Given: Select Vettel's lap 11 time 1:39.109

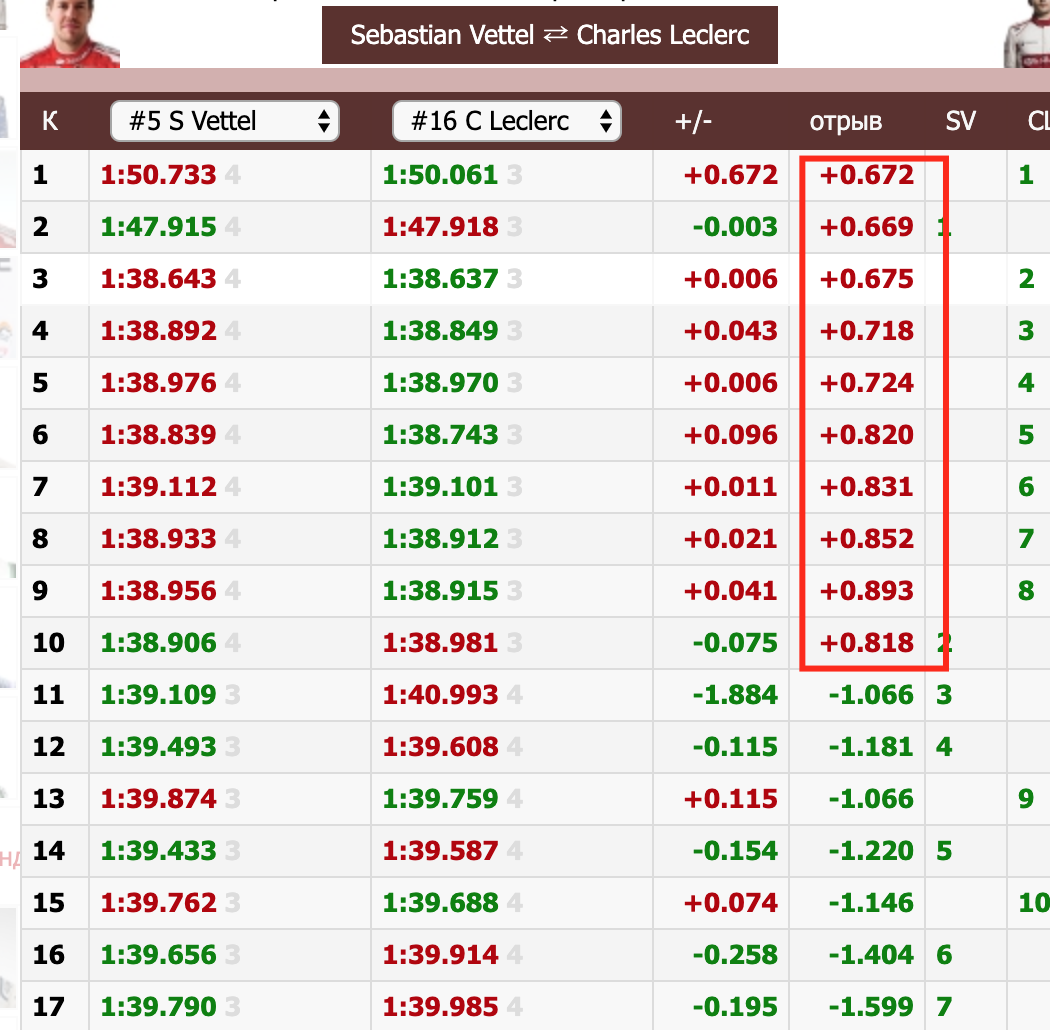Looking at the screenshot, I should coord(159,695).
